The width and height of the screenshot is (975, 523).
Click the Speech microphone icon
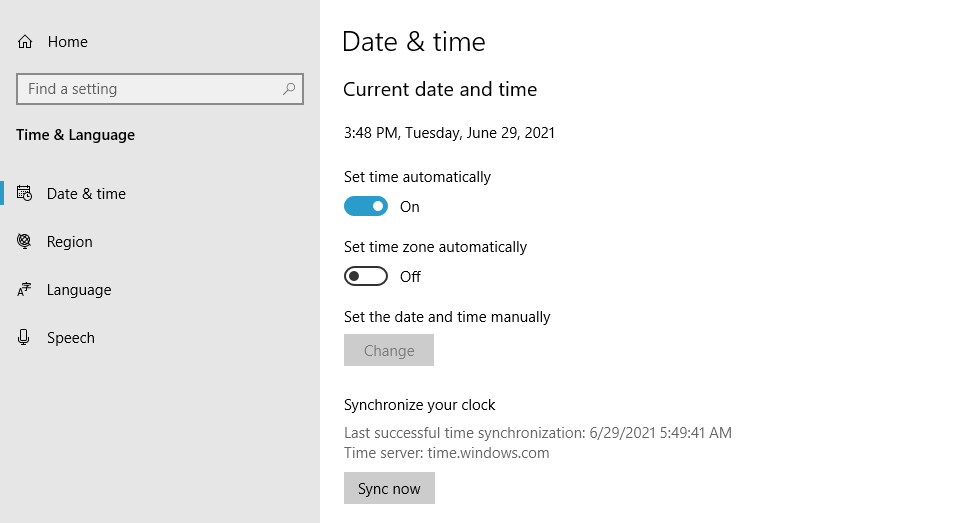pos(25,338)
